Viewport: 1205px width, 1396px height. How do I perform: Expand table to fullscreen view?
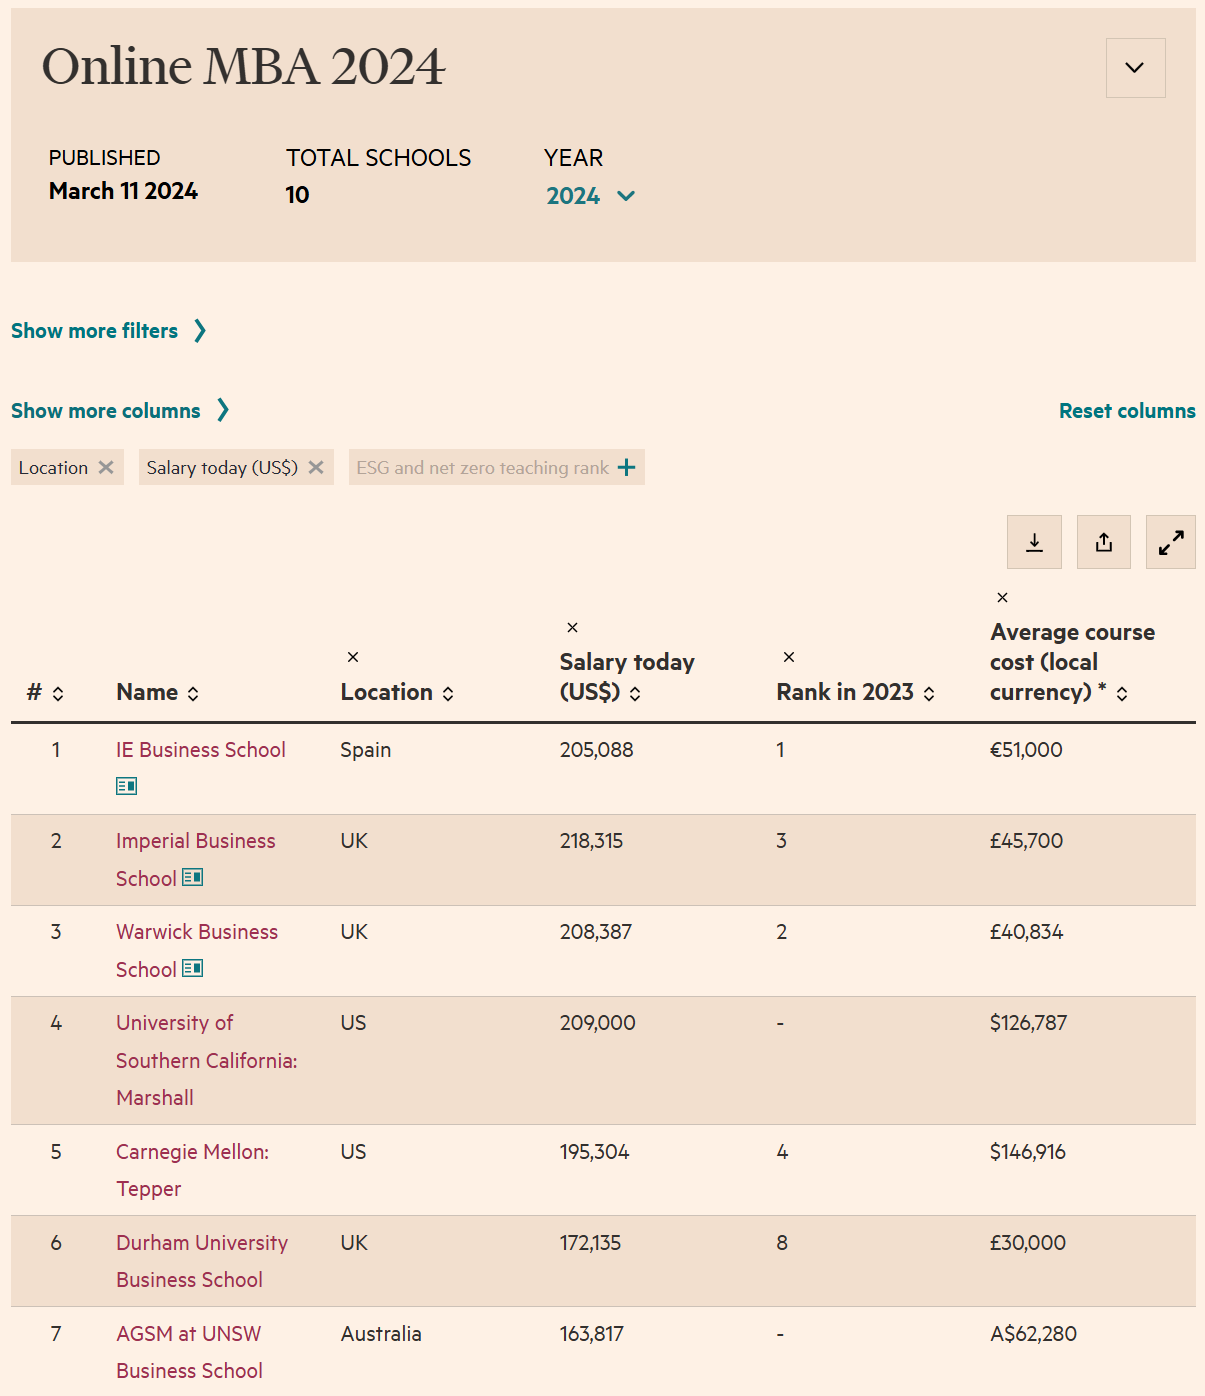tap(1170, 542)
